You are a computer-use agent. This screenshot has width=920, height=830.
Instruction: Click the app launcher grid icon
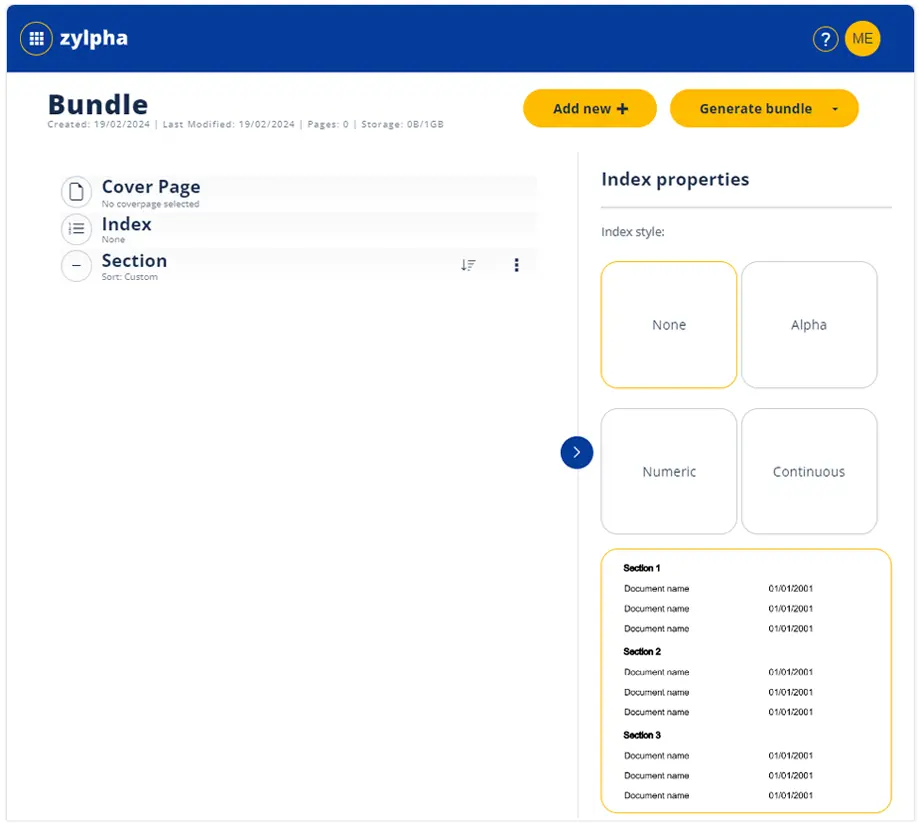coord(36,38)
